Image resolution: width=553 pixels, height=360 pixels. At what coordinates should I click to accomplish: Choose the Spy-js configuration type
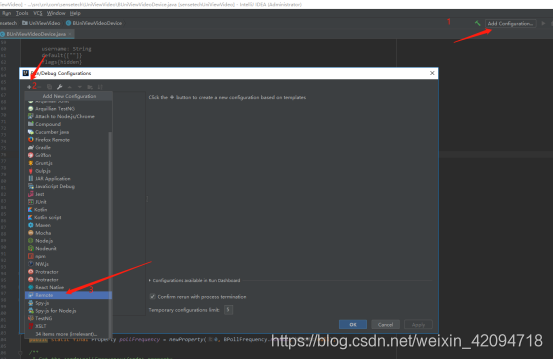coord(68,303)
